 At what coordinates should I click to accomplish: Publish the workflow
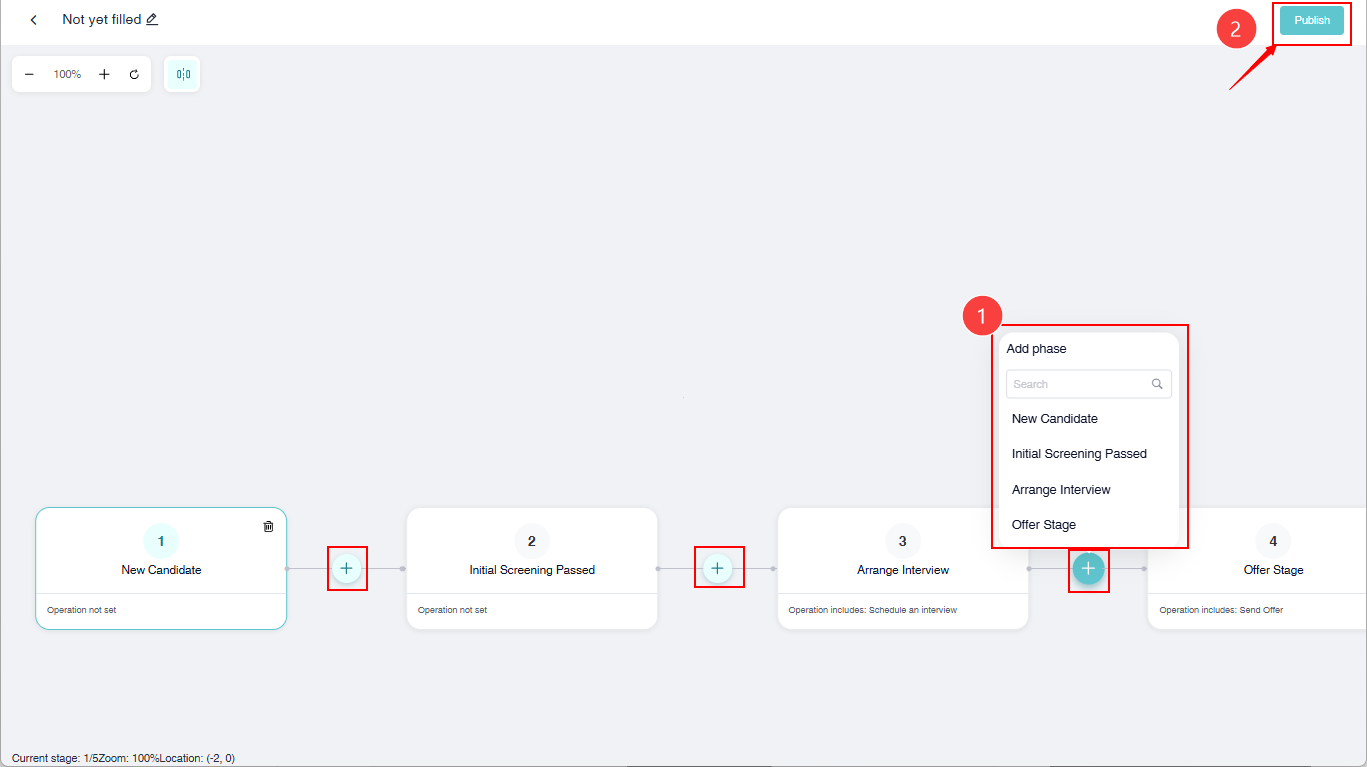pyautogui.click(x=1312, y=20)
